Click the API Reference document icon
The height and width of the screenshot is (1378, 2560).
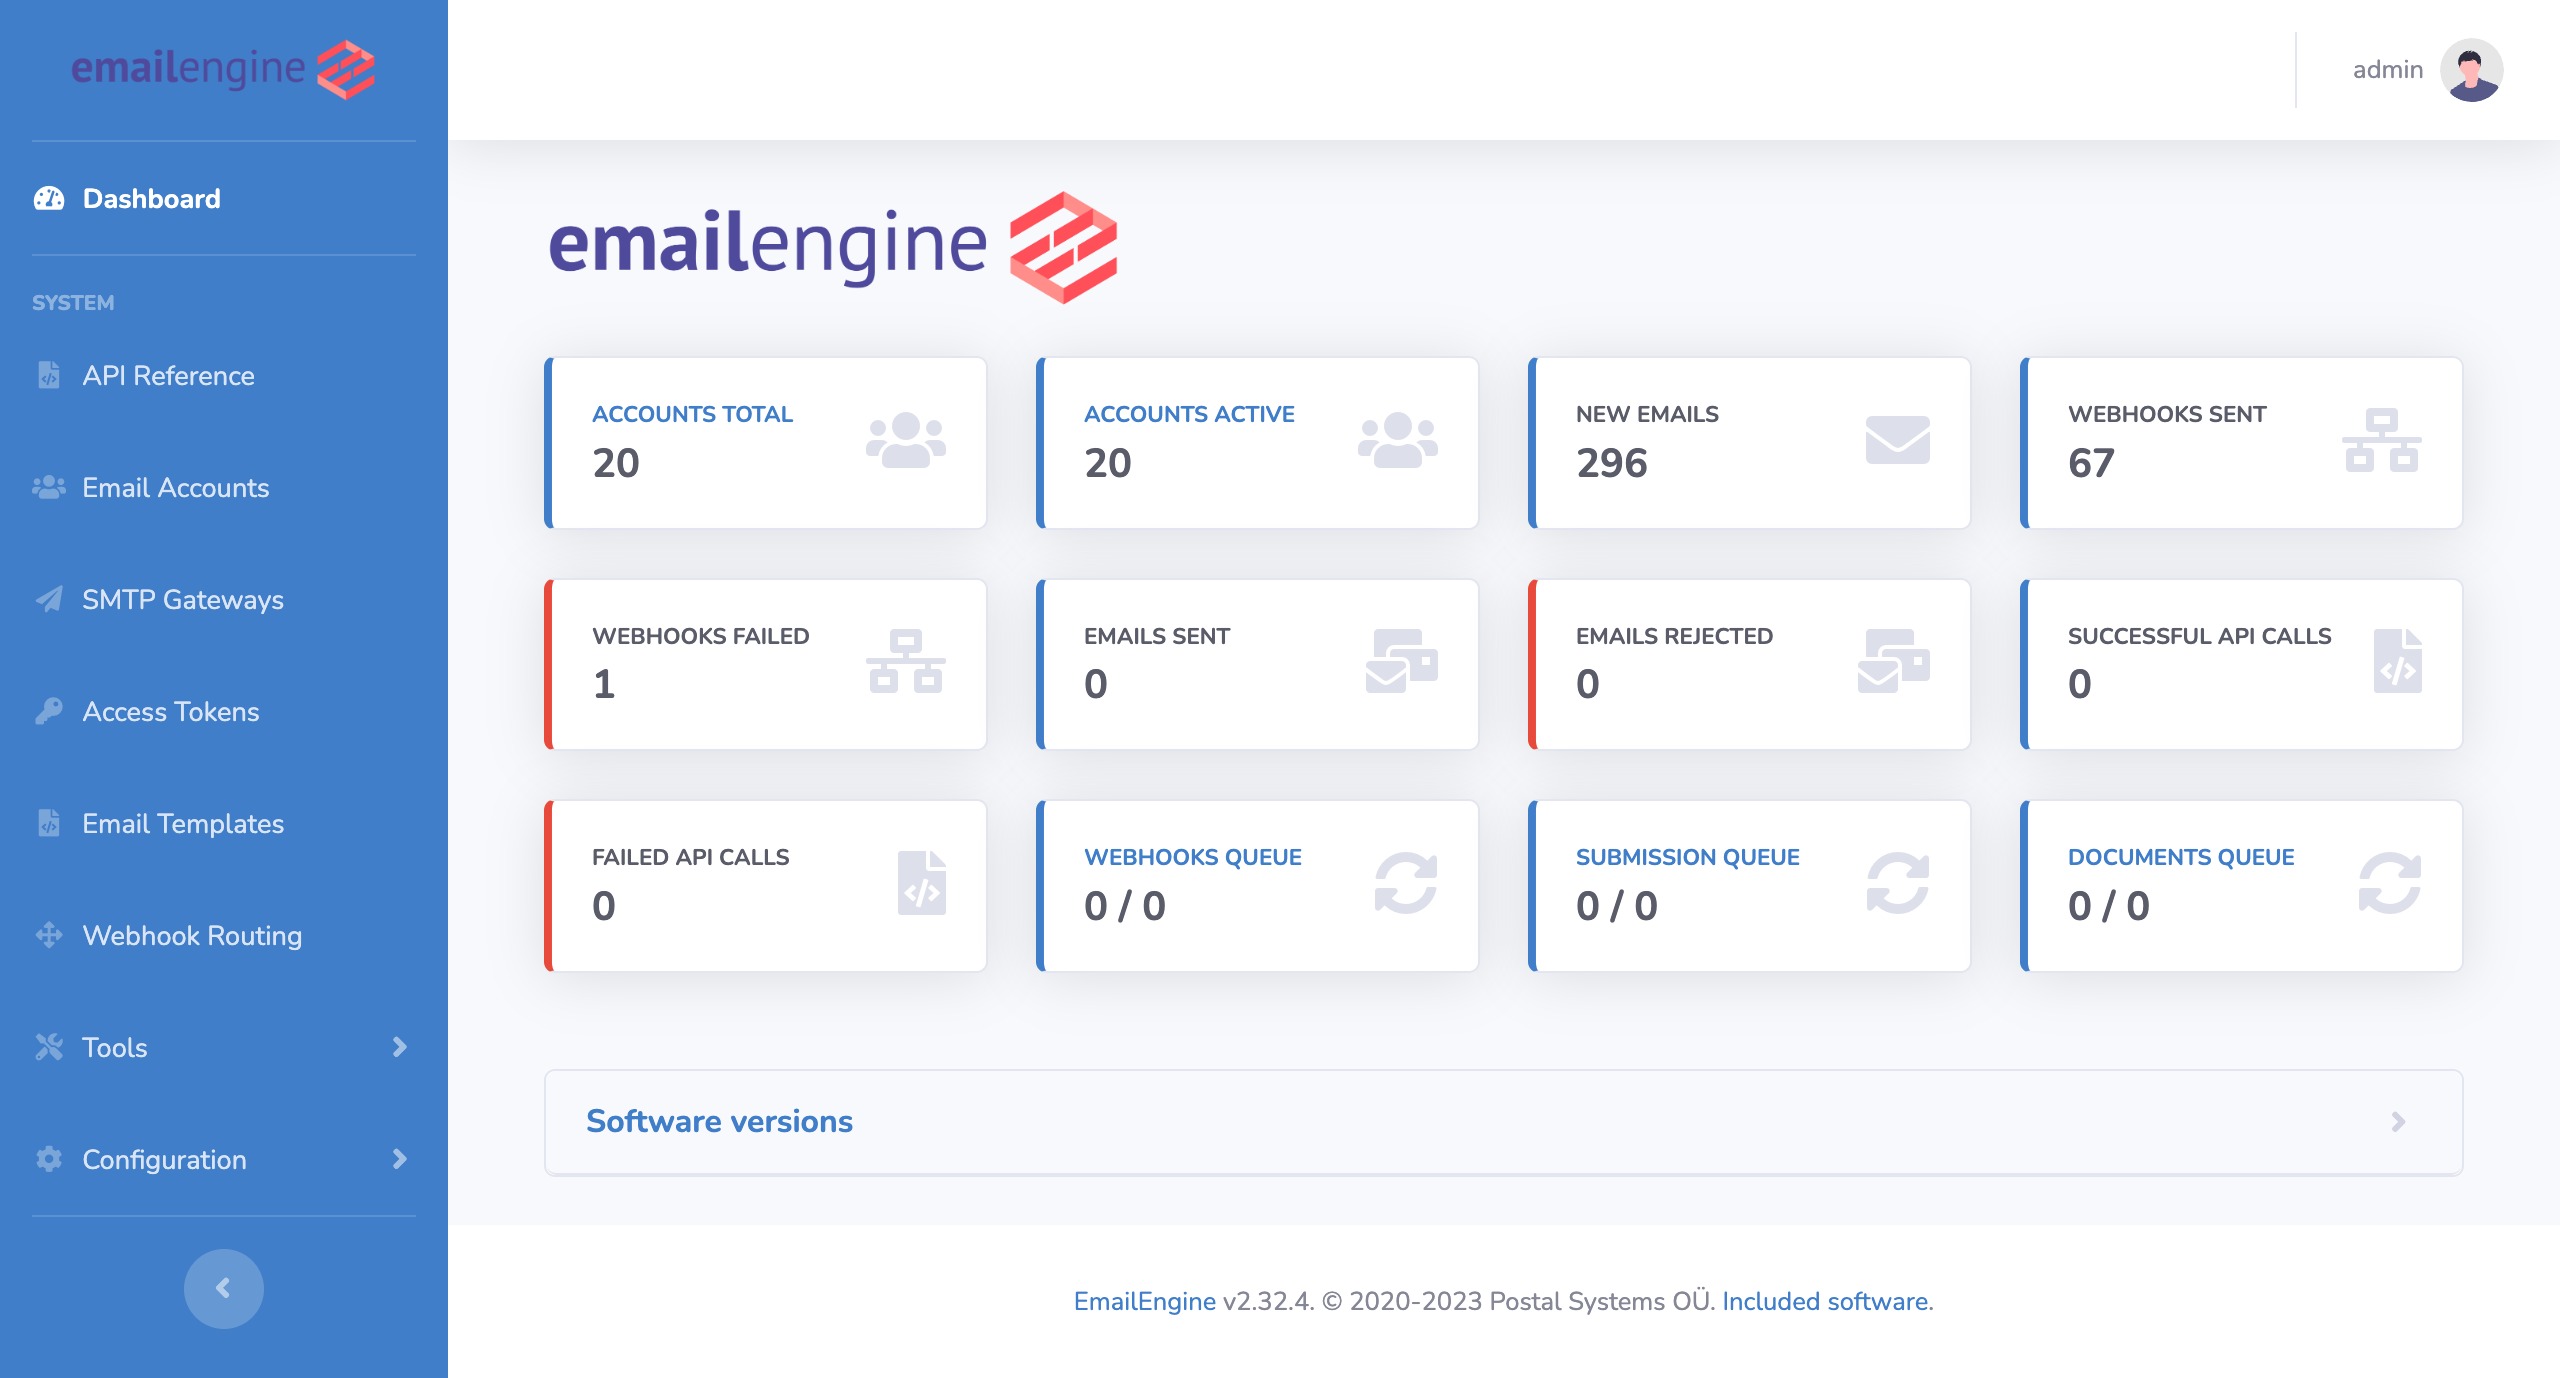(49, 375)
